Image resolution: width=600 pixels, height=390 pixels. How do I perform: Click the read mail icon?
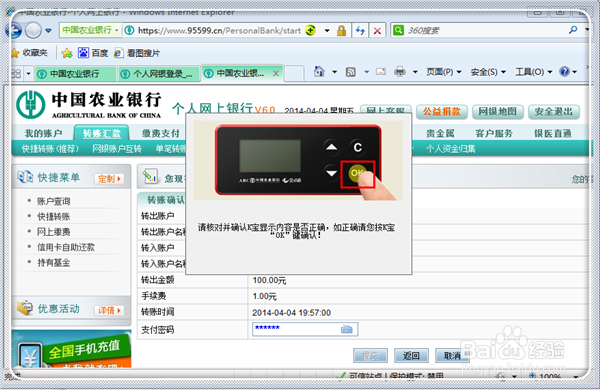(381, 71)
